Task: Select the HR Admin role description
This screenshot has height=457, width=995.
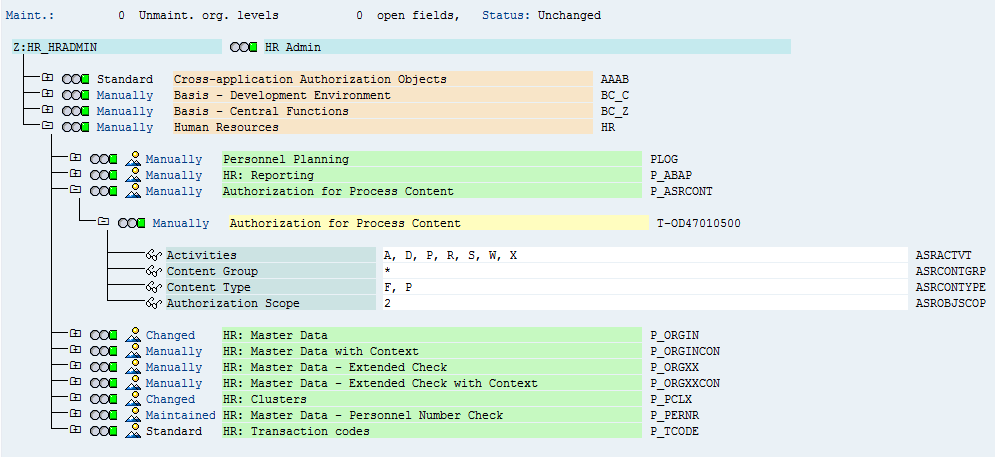Action: point(527,47)
